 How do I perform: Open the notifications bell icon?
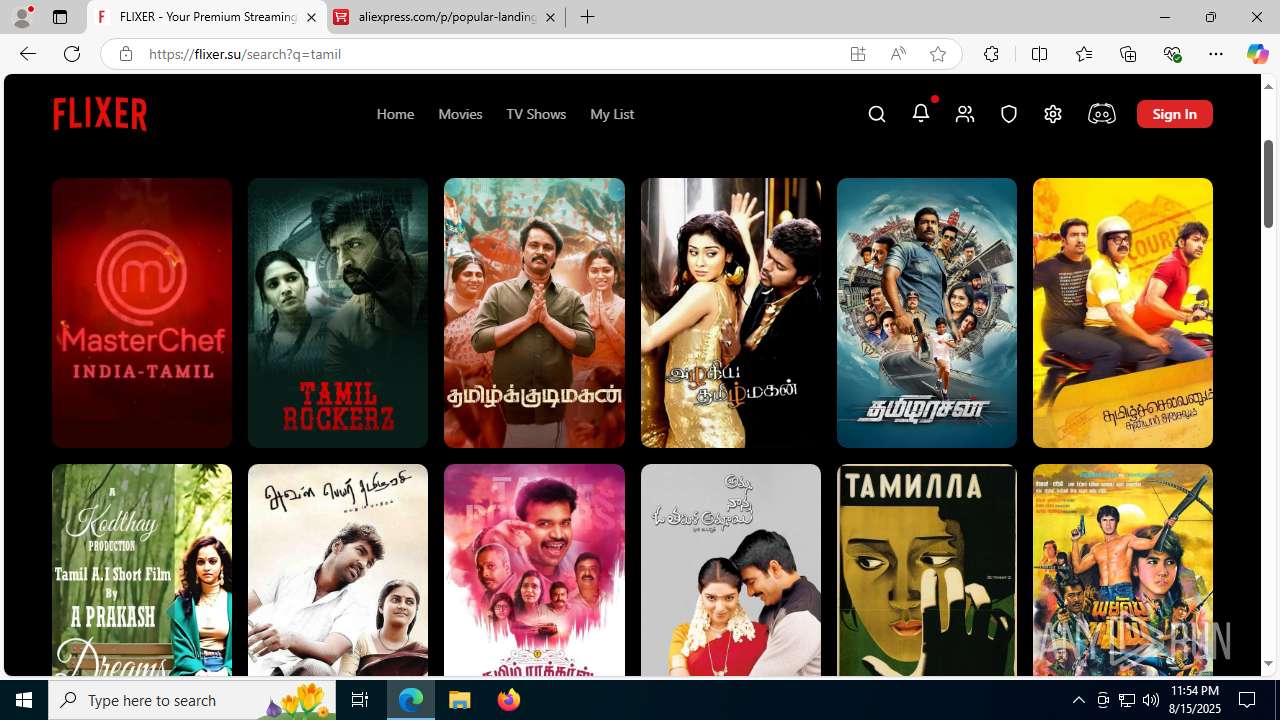coord(921,113)
